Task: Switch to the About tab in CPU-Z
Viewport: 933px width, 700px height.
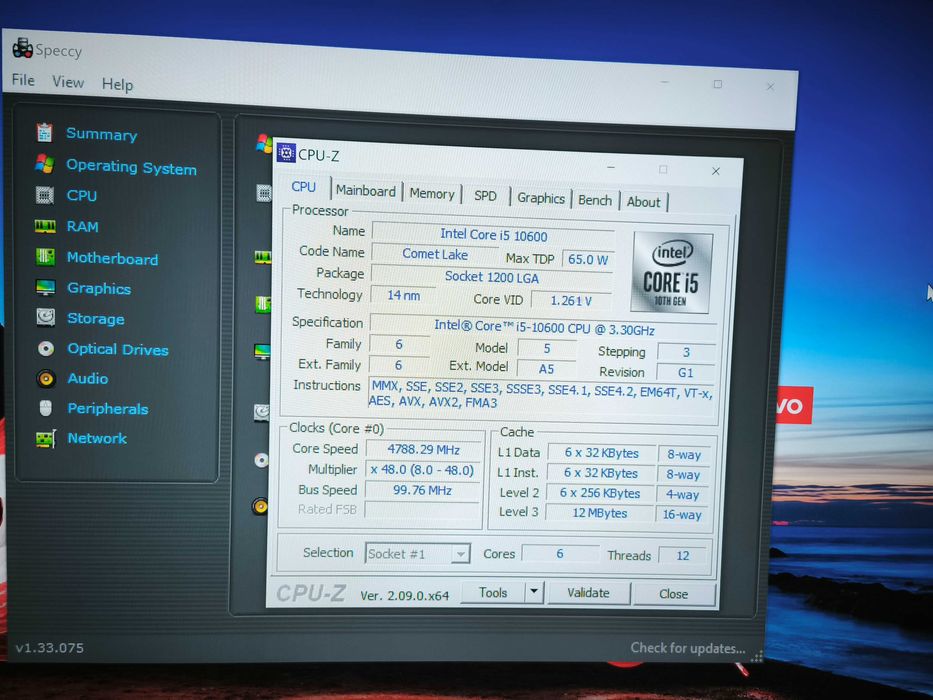Action: tap(643, 202)
